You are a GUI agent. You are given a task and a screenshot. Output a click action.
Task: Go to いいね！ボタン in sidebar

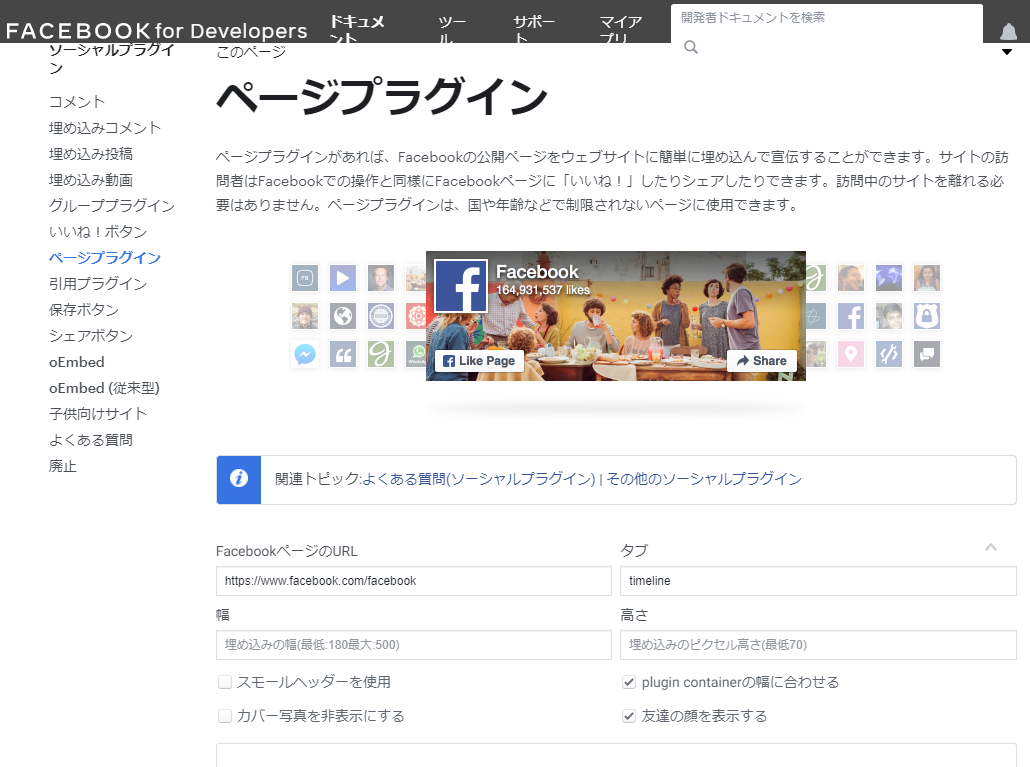[98, 232]
